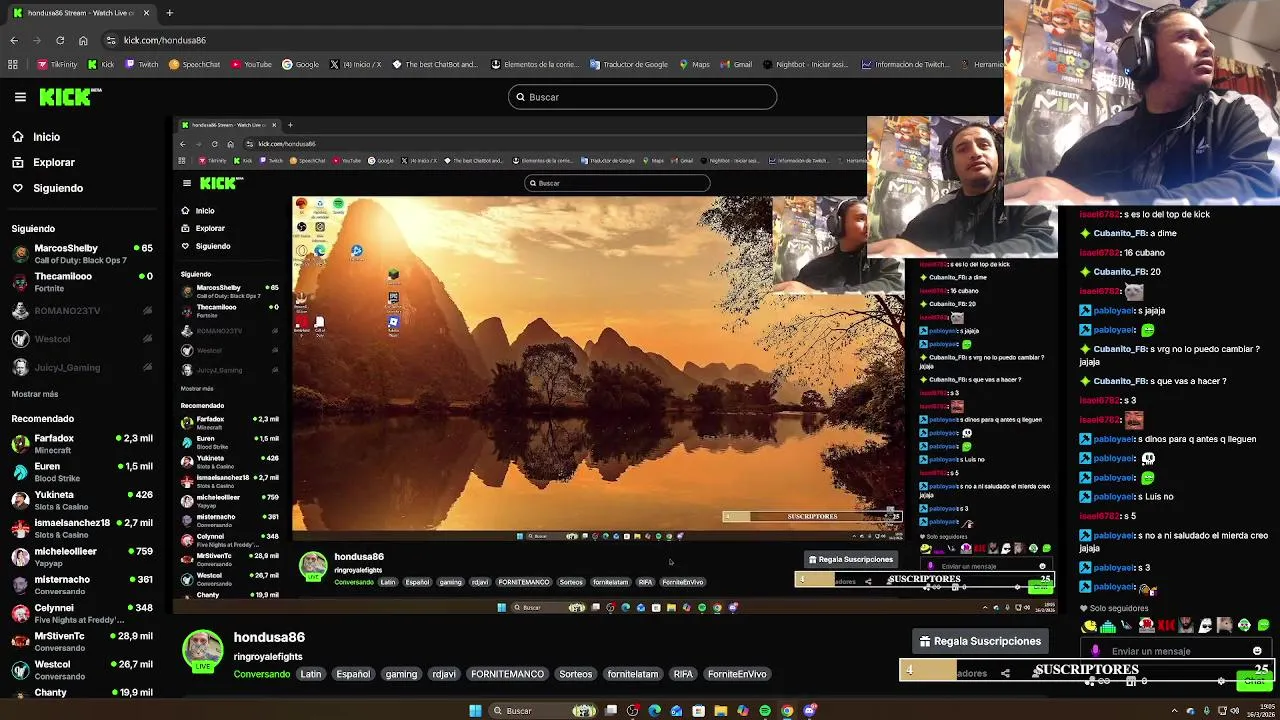This screenshot has height=720, width=1280.
Task: Open chat settings gear icon
Action: [1221, 681]
